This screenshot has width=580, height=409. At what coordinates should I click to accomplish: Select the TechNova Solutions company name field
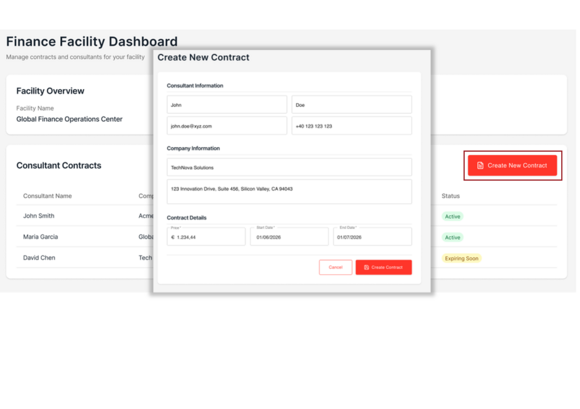[x=289, y=167]
